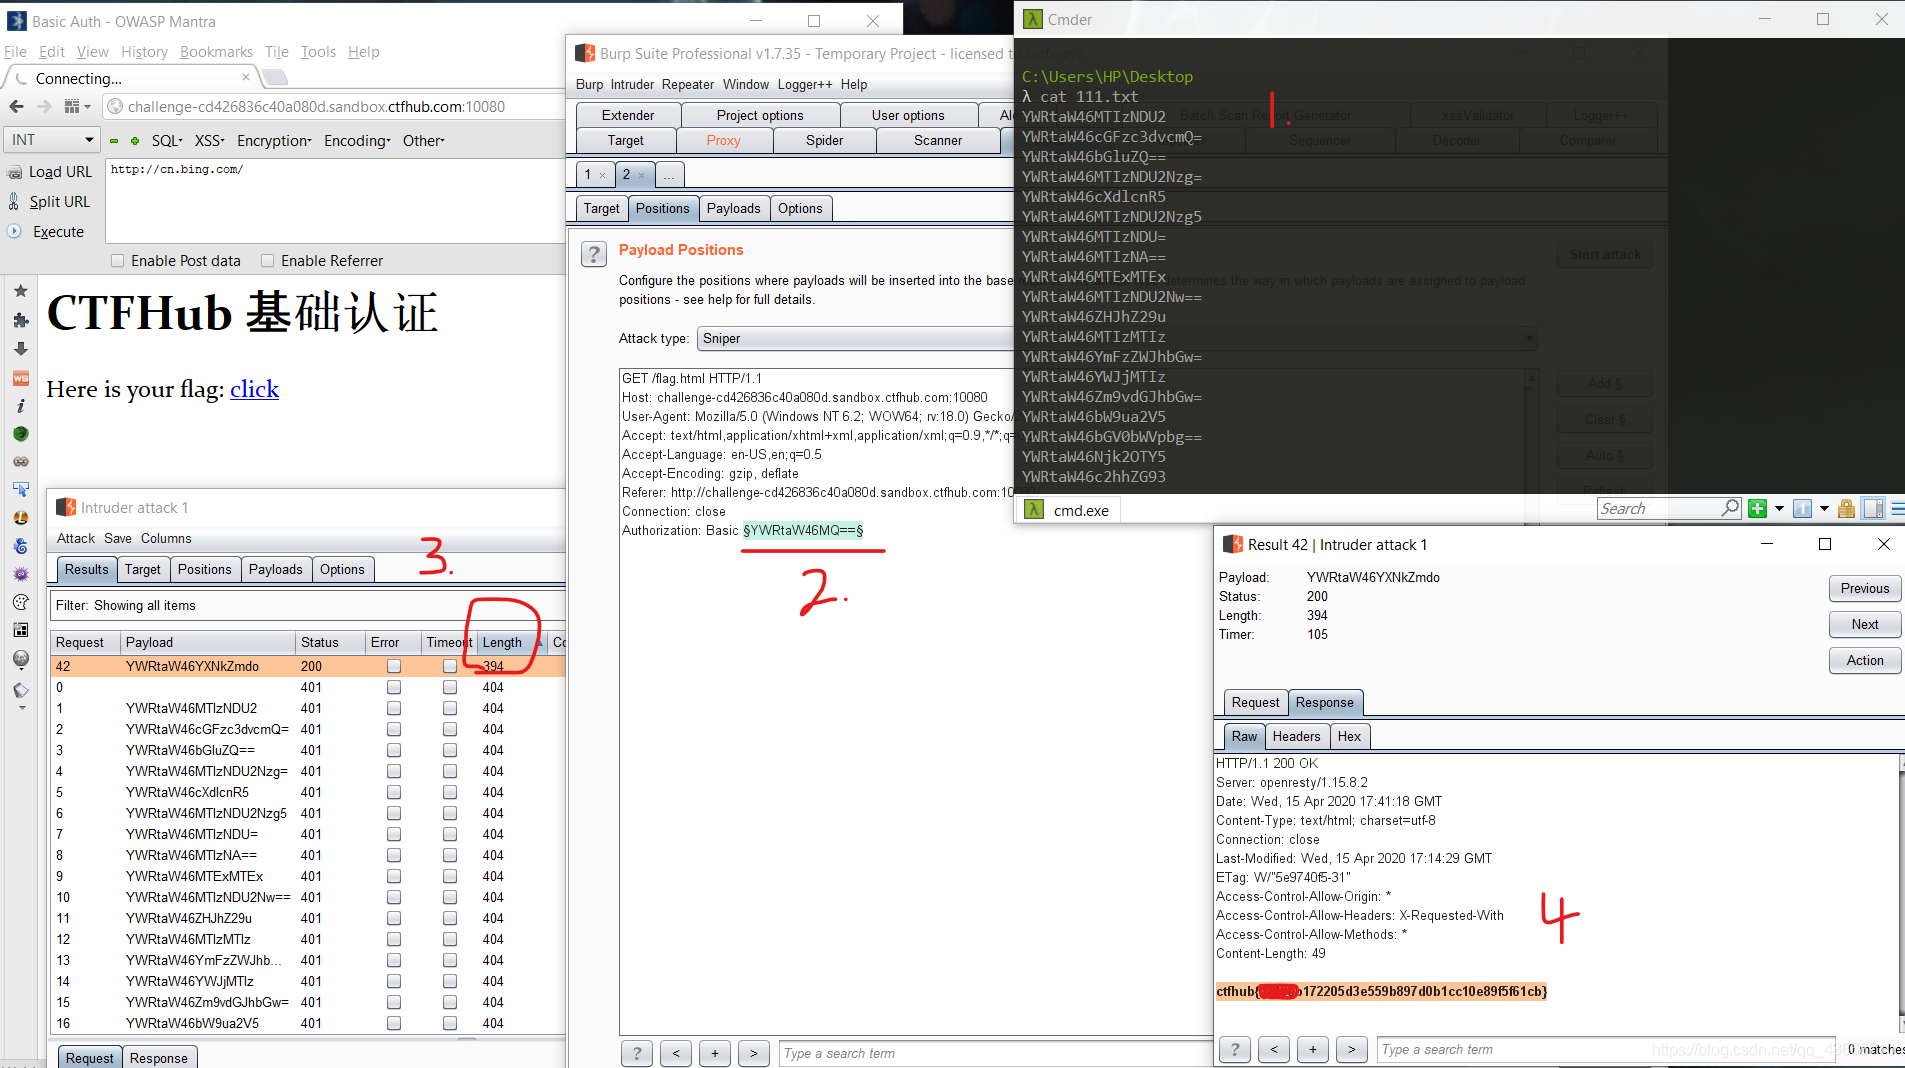Click the Split URL scissors icon
This screenshot has height=1068, width=1905.
[14, 201]
